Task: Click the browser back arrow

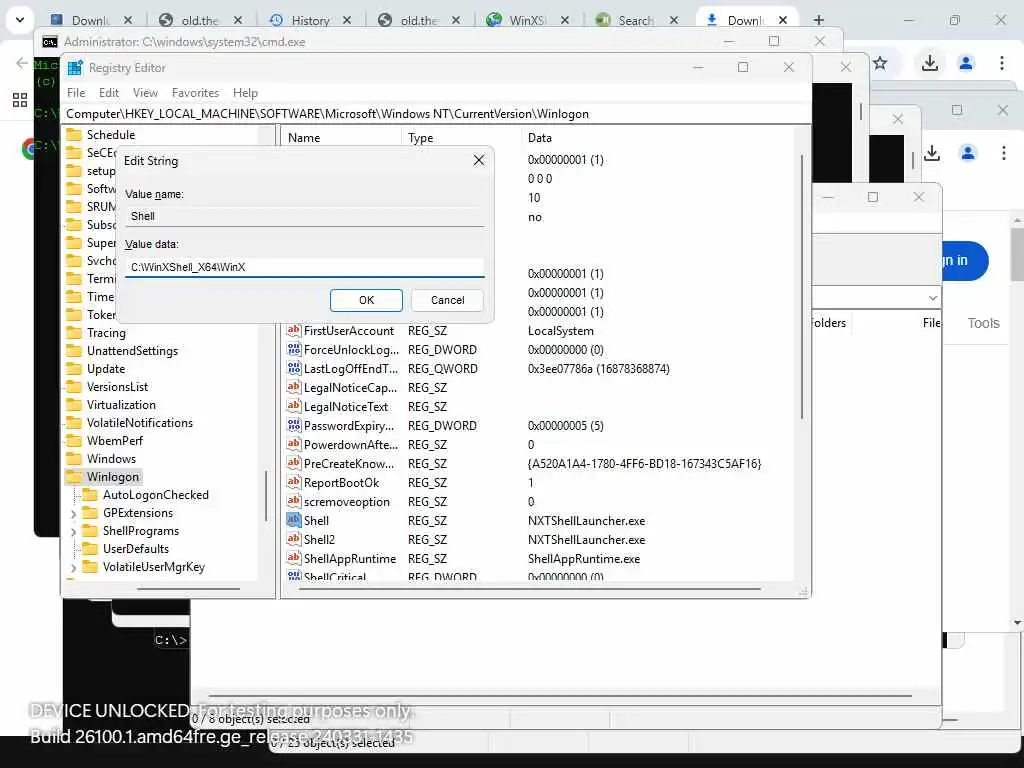Action: click(x=22, y=63)
